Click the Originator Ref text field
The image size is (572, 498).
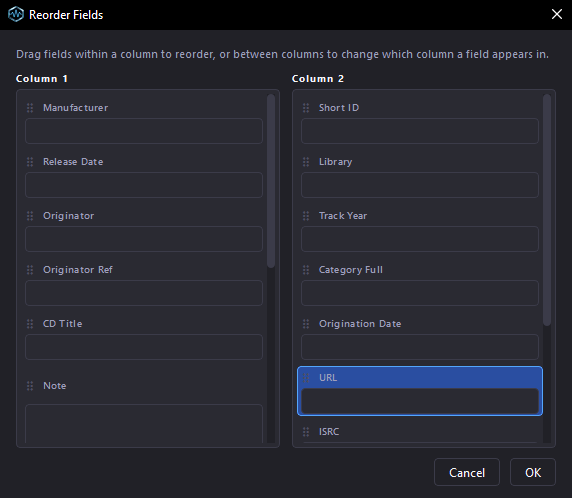[144, 293]
